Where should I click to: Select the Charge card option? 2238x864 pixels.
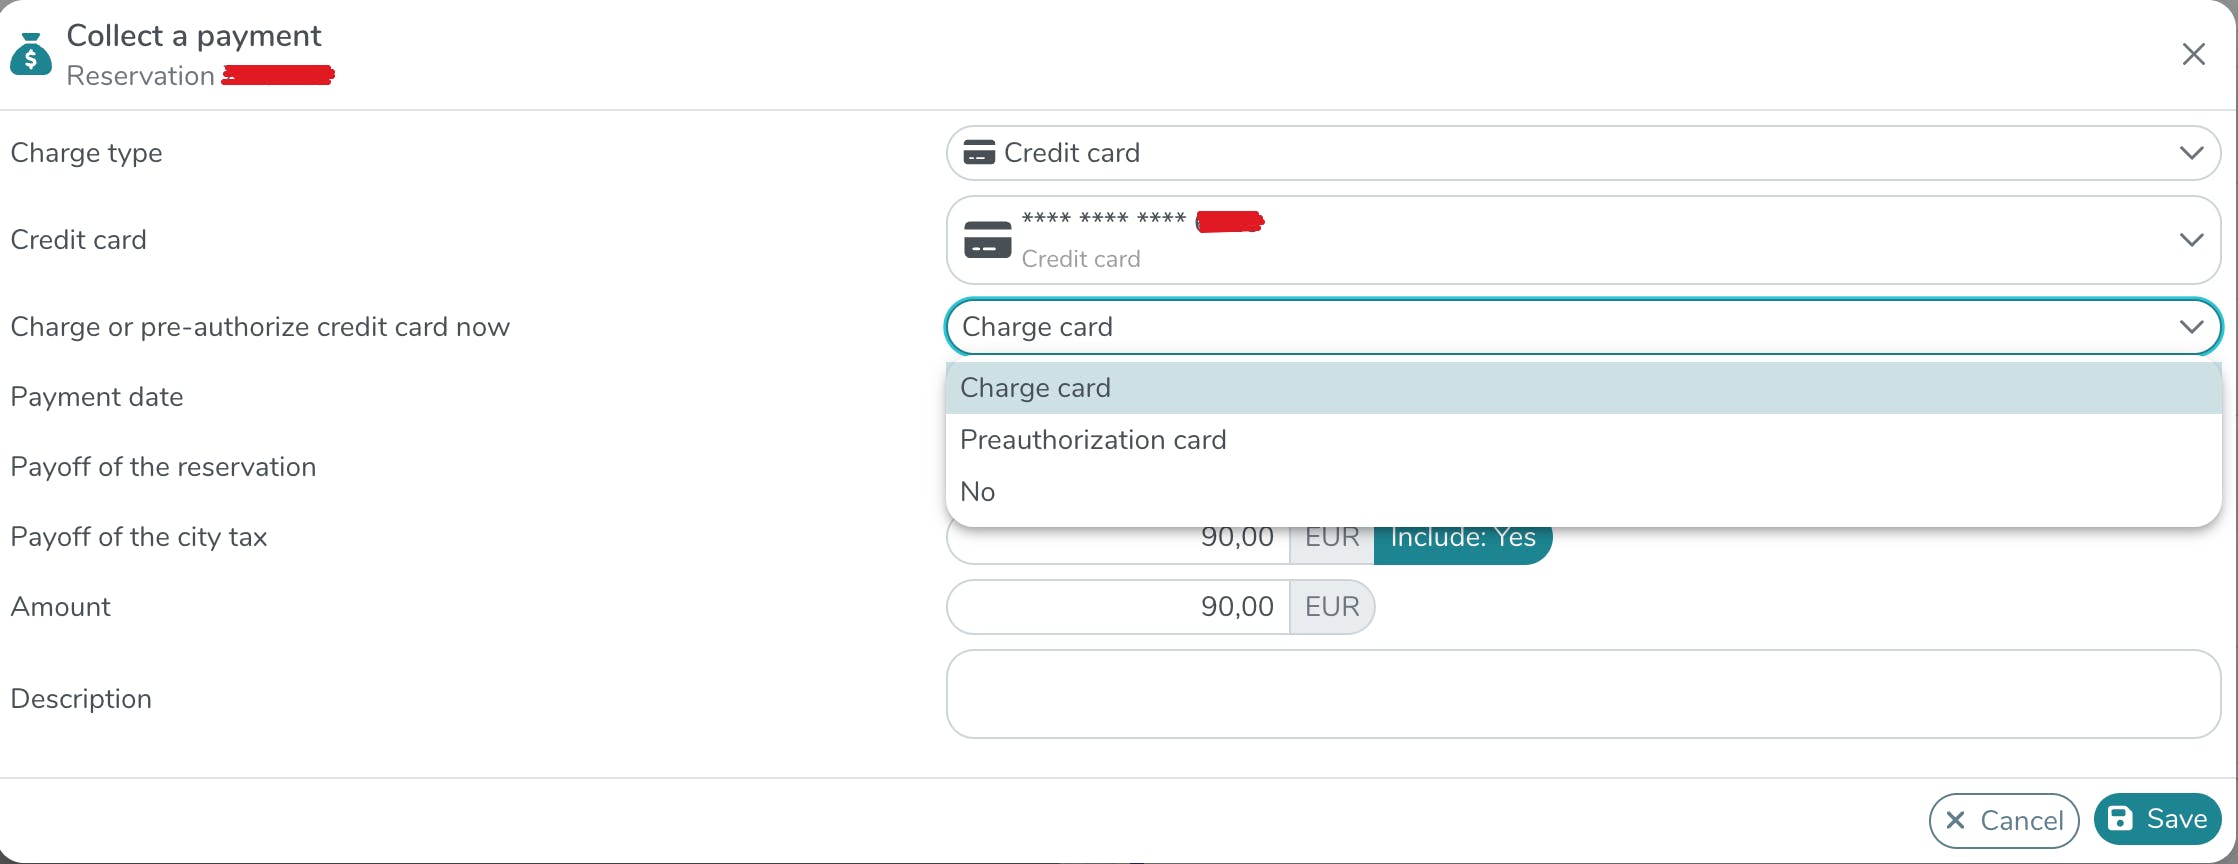click(1035, 388)
